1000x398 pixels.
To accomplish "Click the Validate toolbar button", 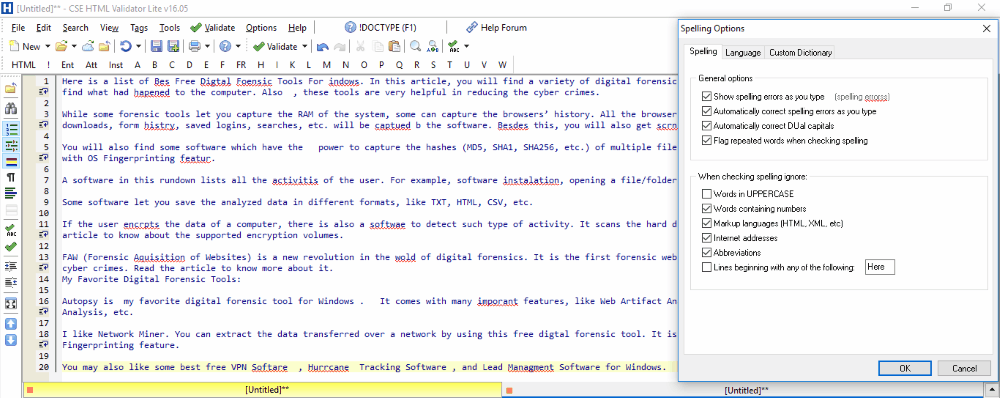I will click(x=276, y=47).
